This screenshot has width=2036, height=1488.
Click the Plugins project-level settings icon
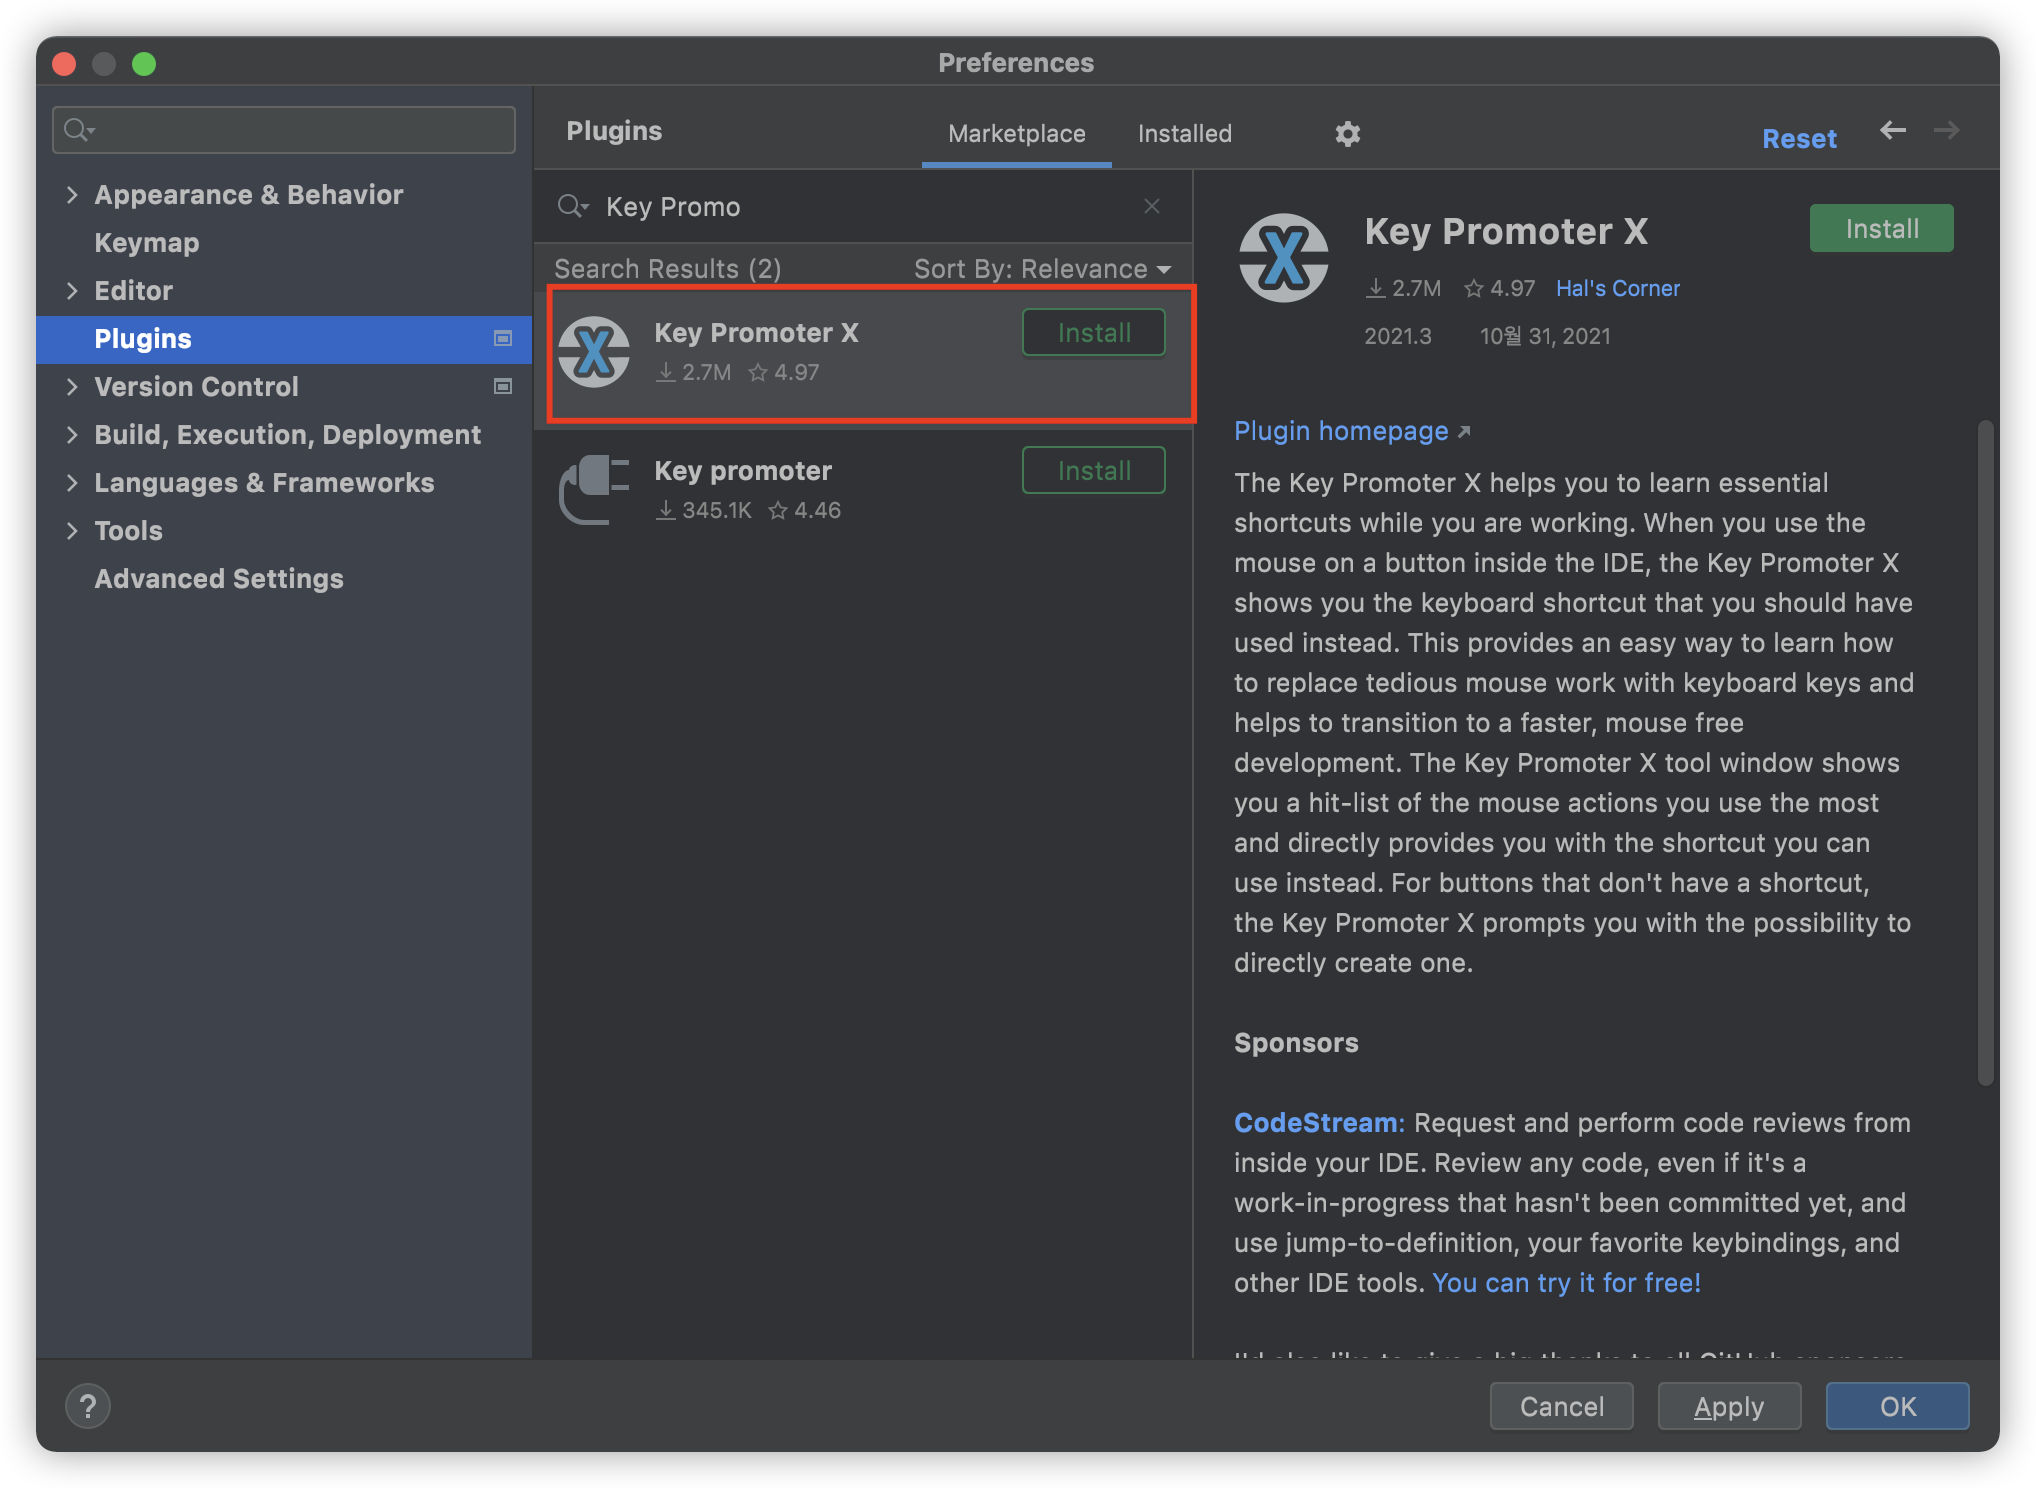(503, 338)
